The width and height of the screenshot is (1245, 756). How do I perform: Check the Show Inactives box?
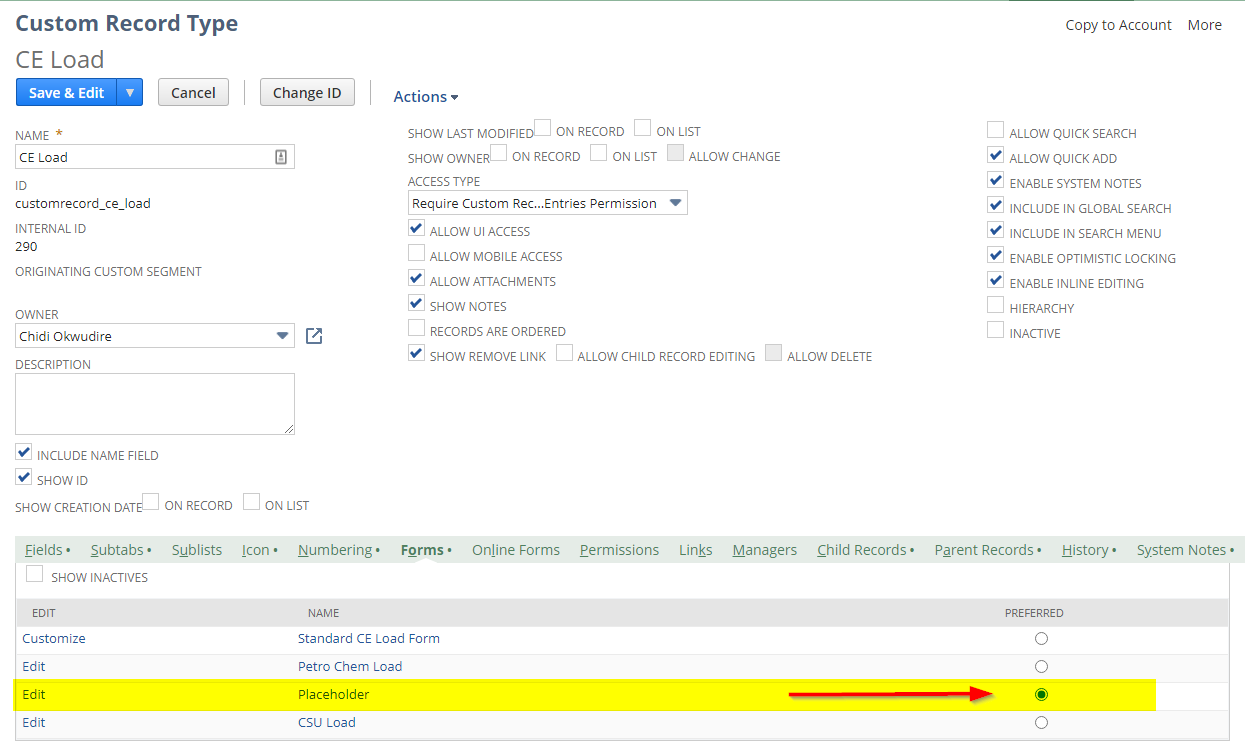point(34,574)
